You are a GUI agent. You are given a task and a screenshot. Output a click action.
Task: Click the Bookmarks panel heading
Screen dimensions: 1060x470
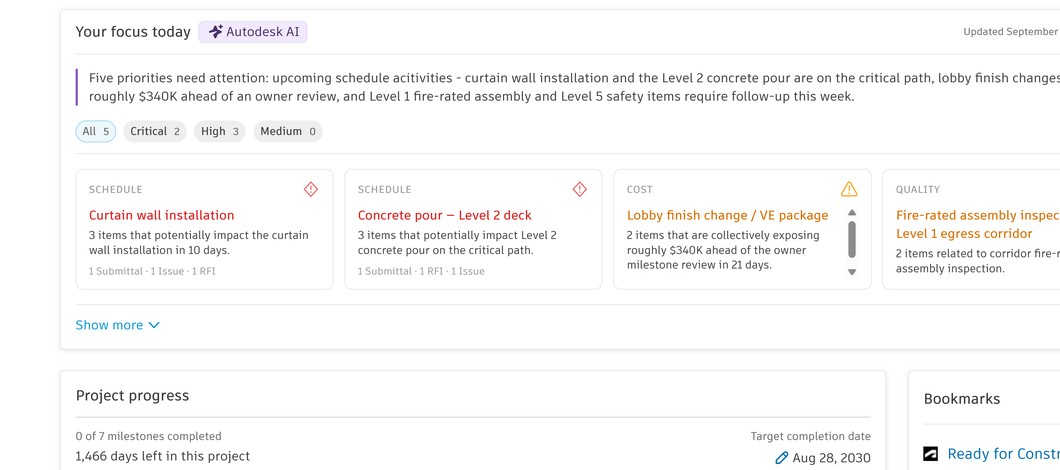(x=961, y=399)
